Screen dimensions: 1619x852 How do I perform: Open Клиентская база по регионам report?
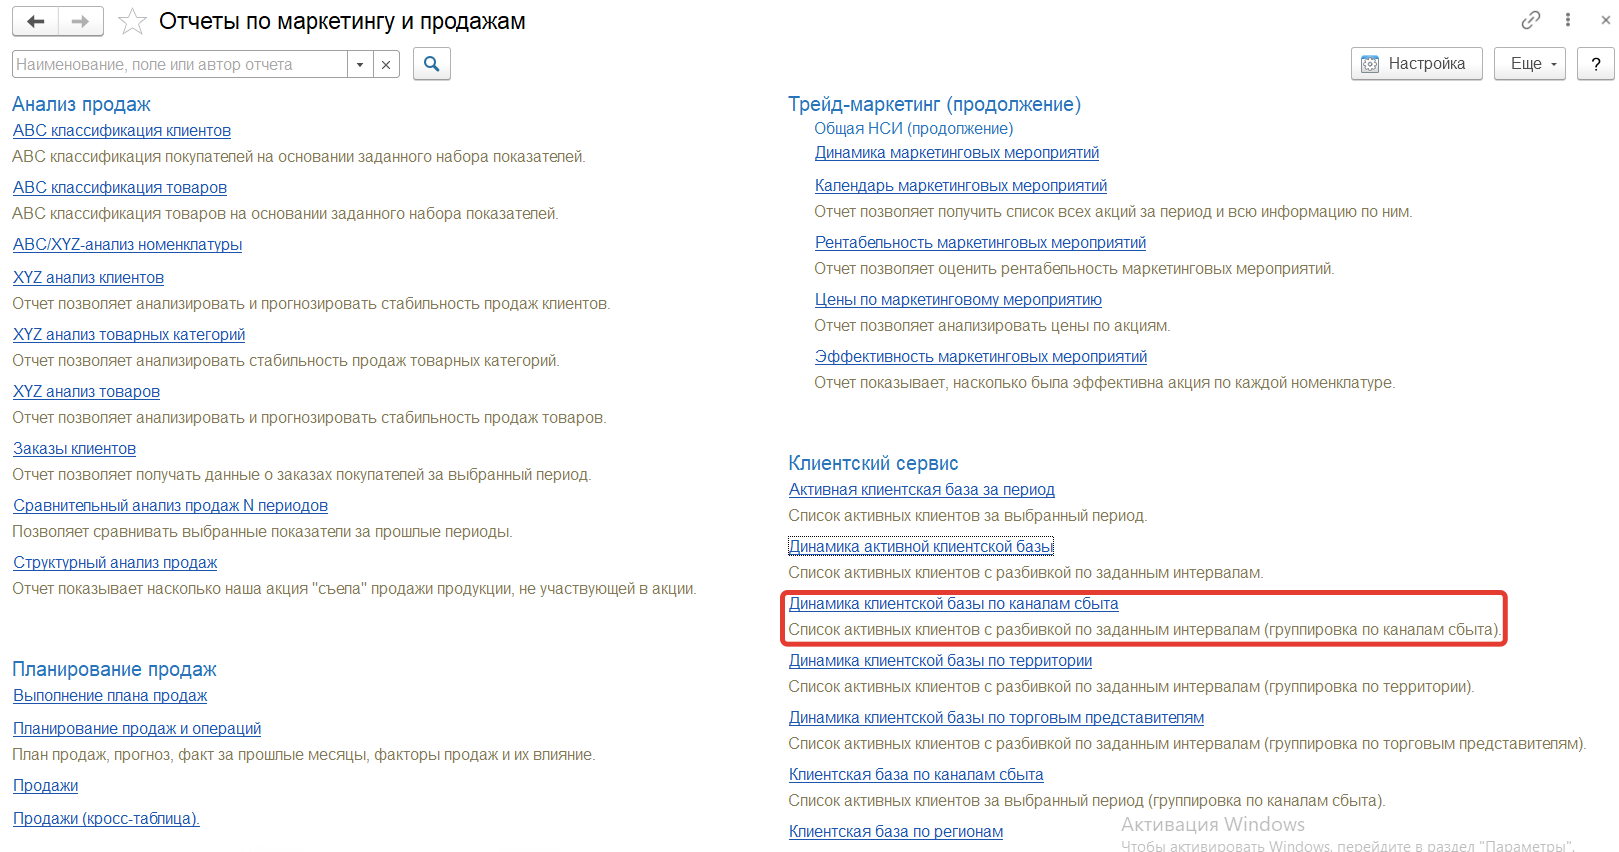(x=895, y=832)
